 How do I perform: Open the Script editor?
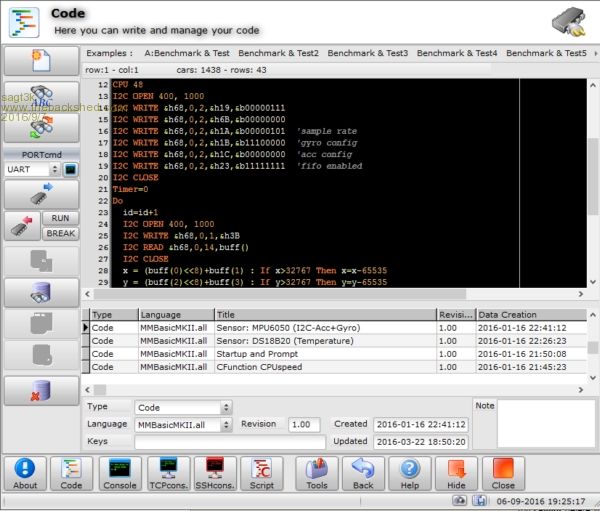click(262, 473)
